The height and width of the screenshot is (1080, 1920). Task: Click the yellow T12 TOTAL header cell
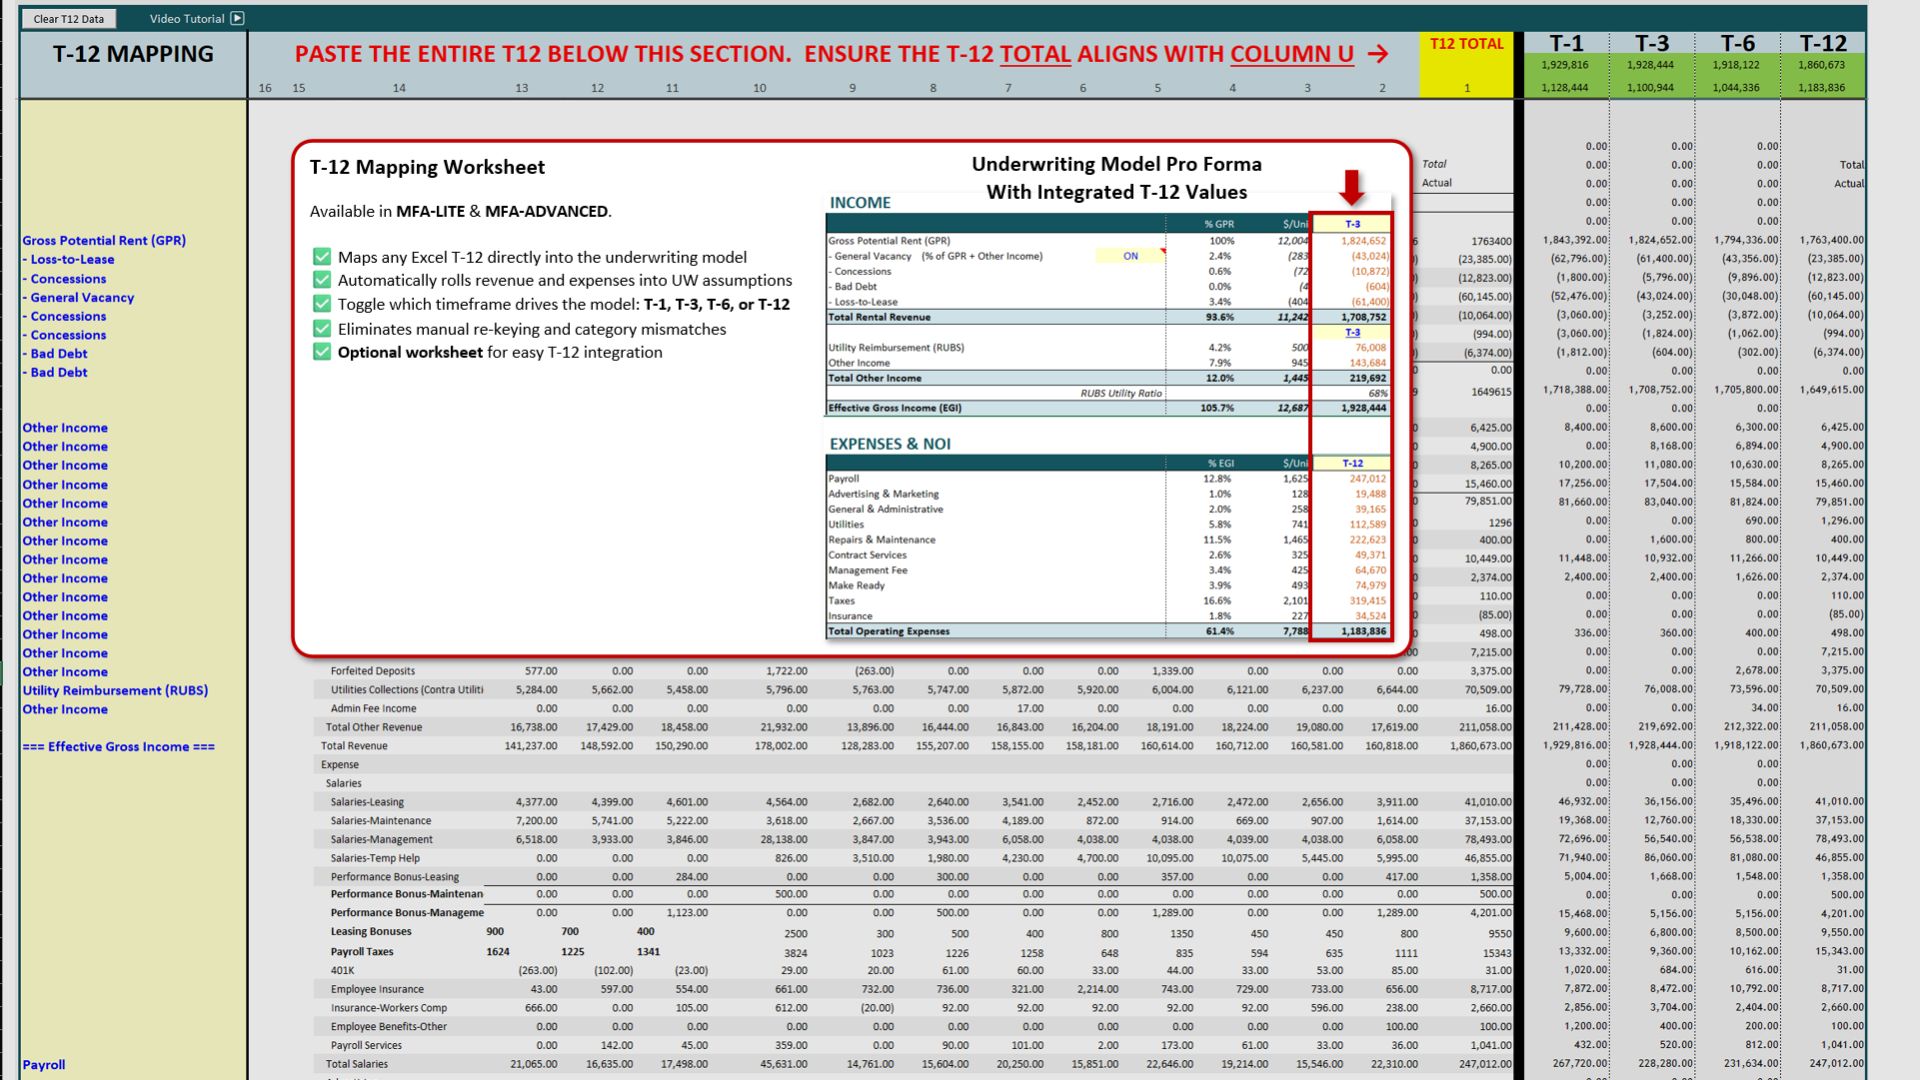pos(1466,44)
